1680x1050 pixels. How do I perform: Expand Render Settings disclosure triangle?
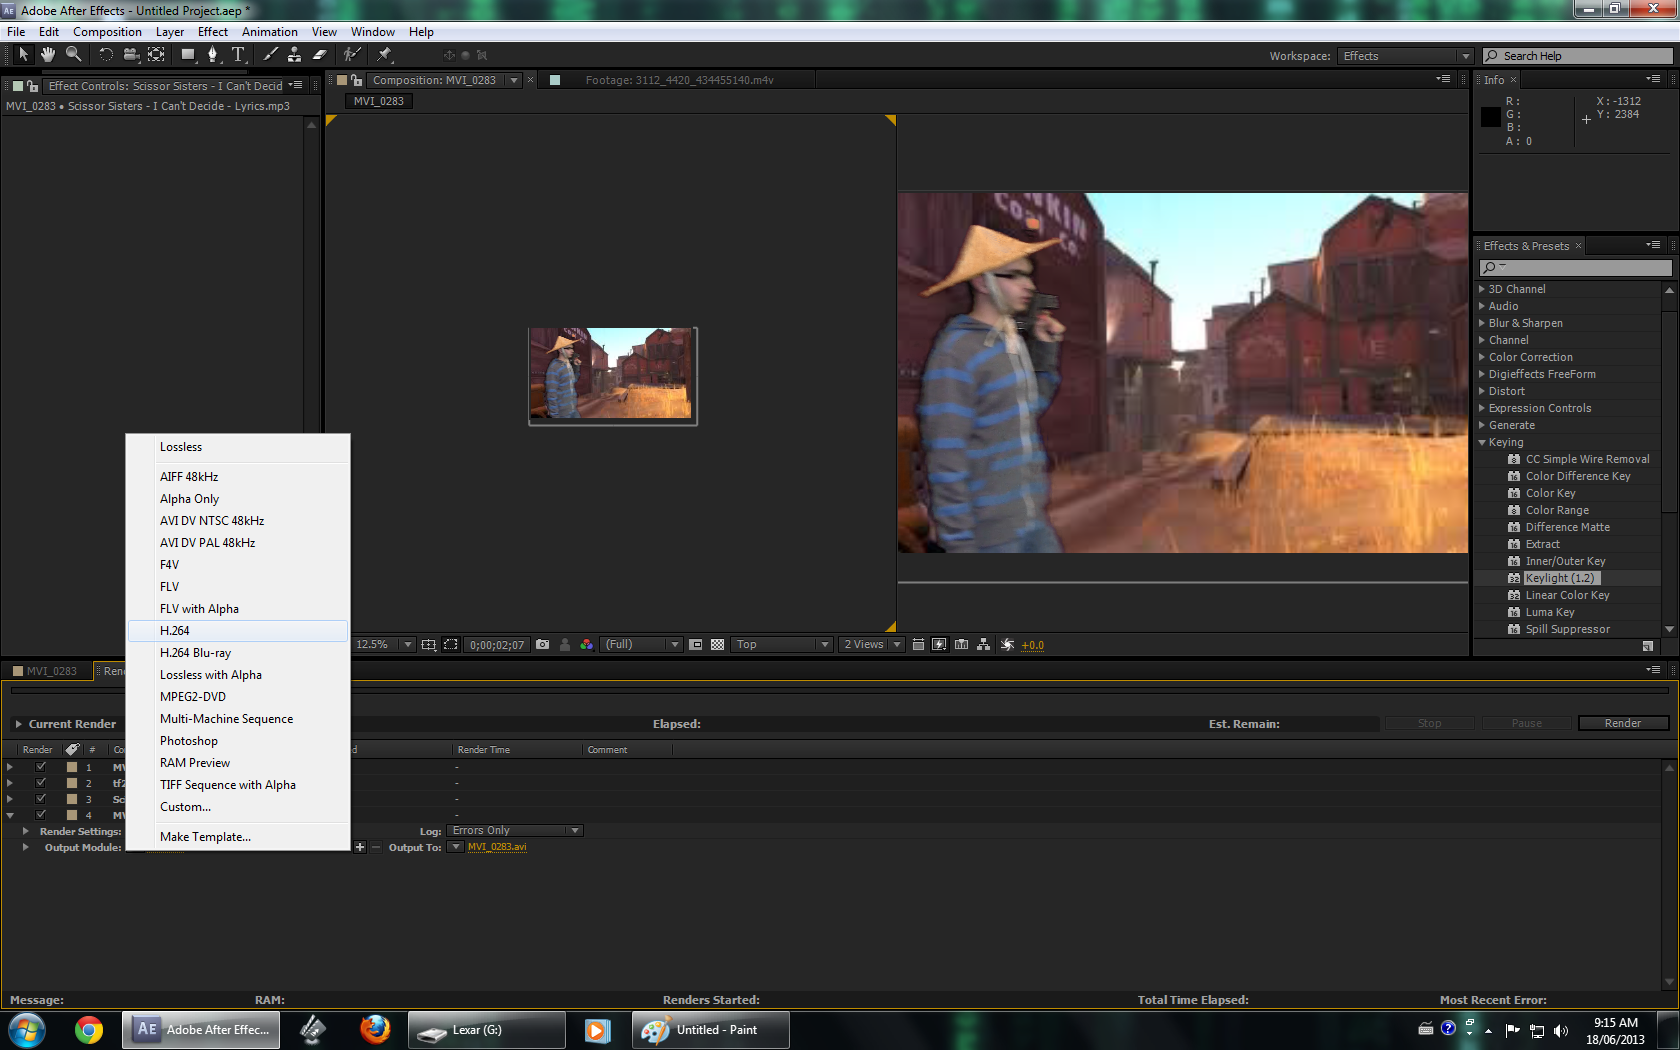tap(25, 831)
